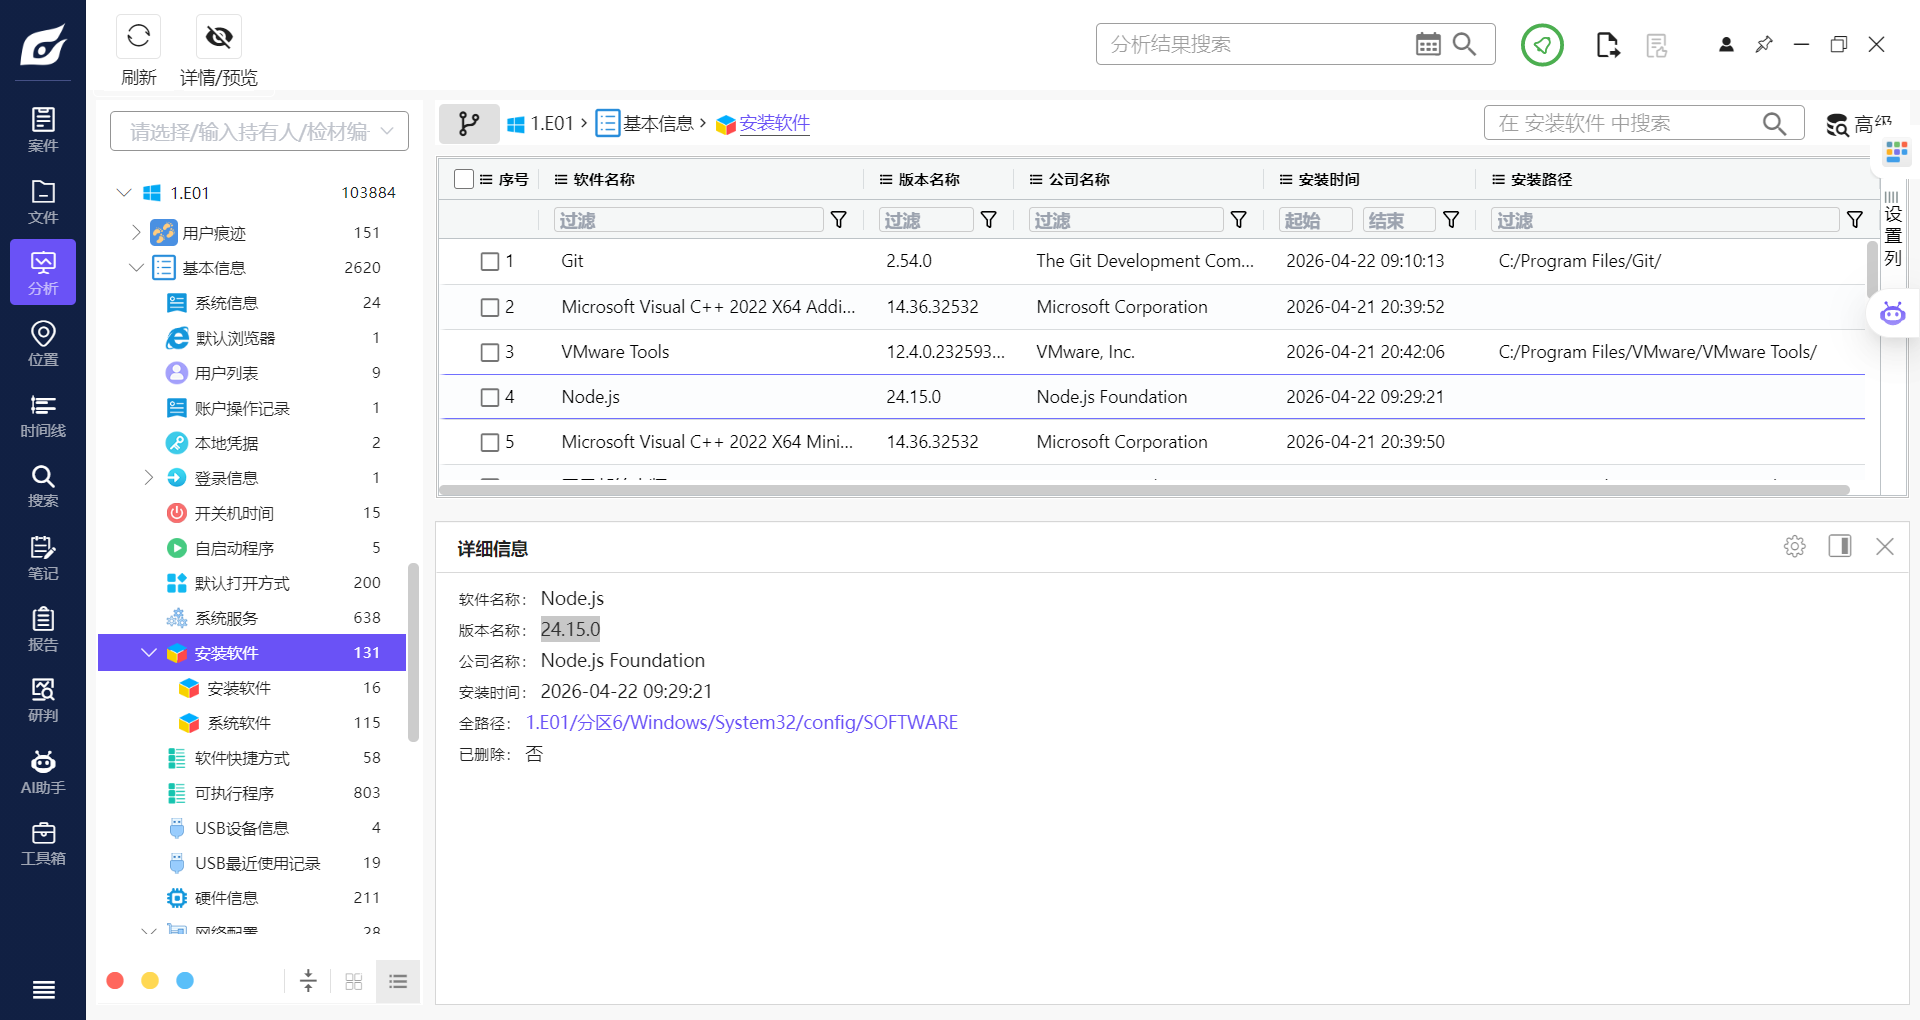The height and width of the screenshot is (1020, 1920).
Task: Open the AI助手 sidebar section
Action: pos(43,772)
